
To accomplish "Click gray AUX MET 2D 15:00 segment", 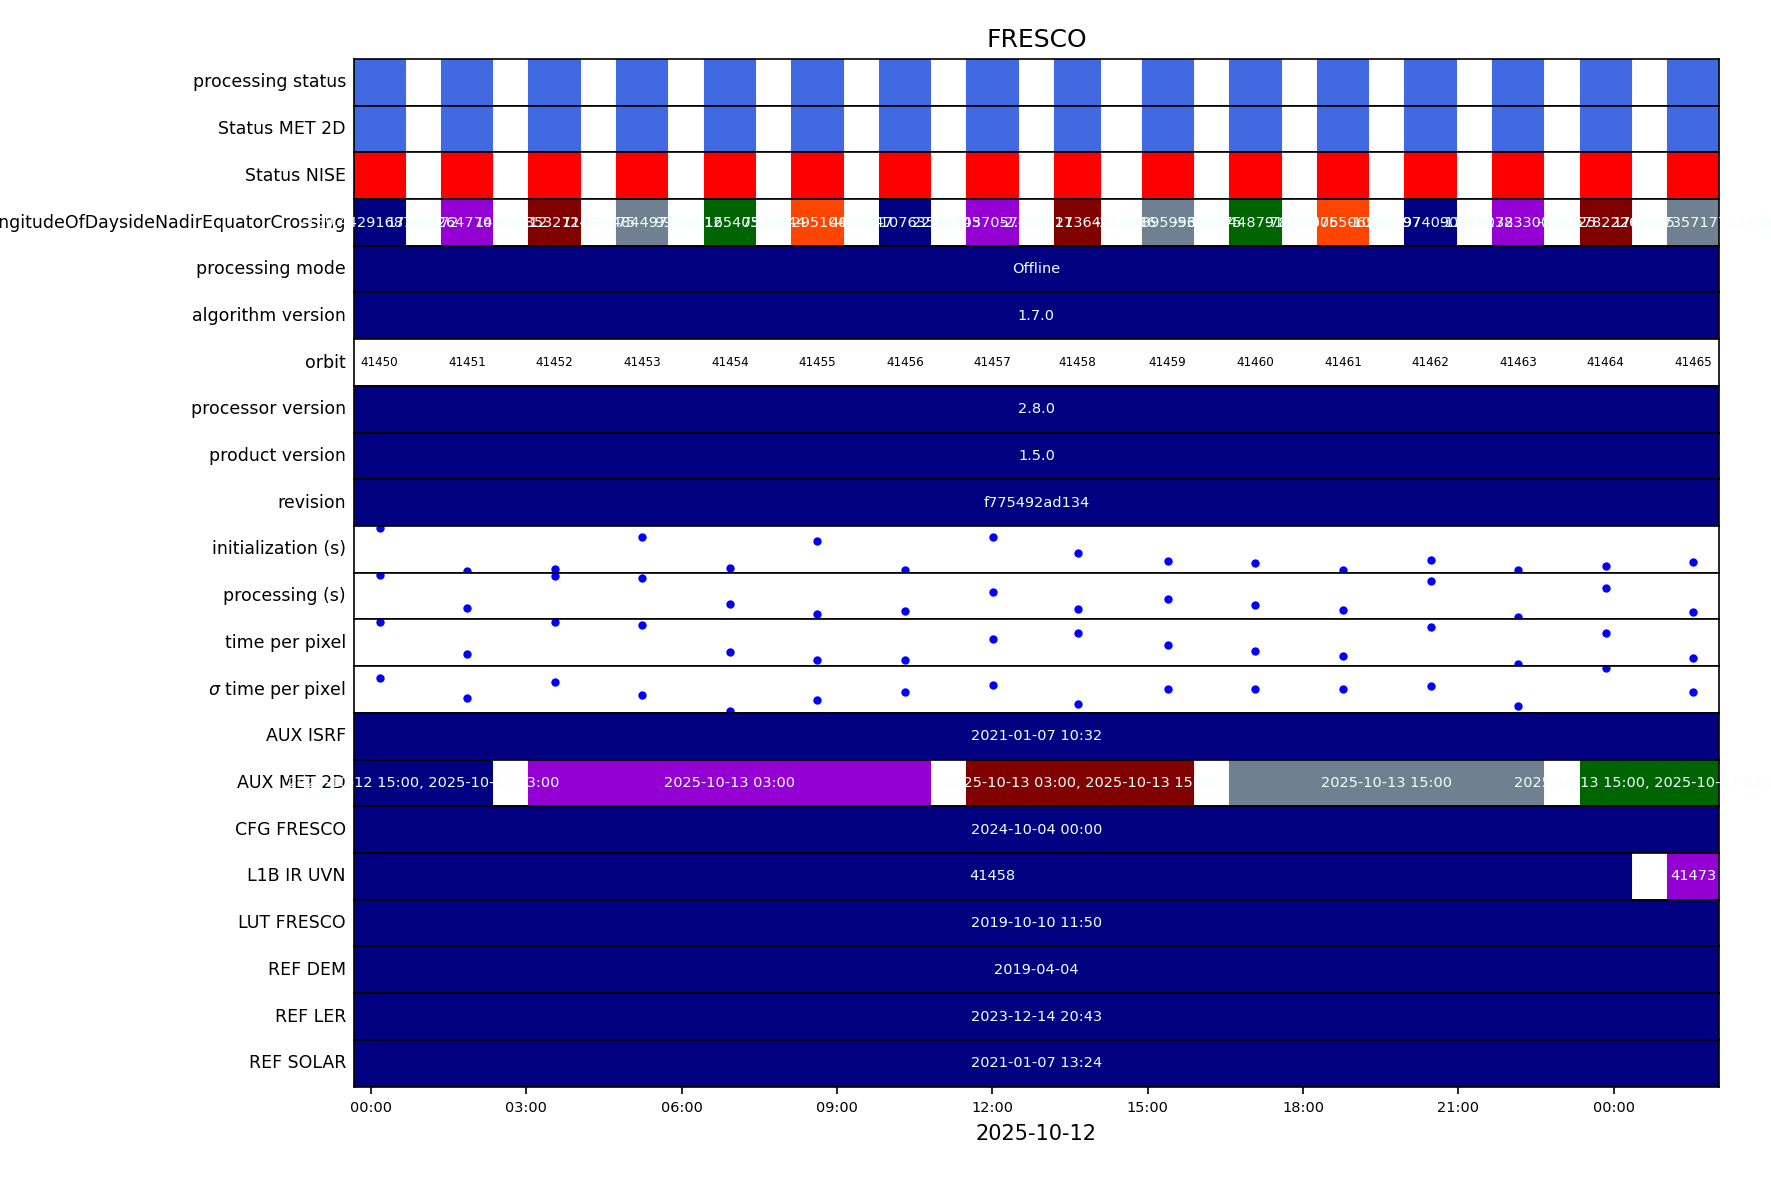I will click(x=1385, y=782).
